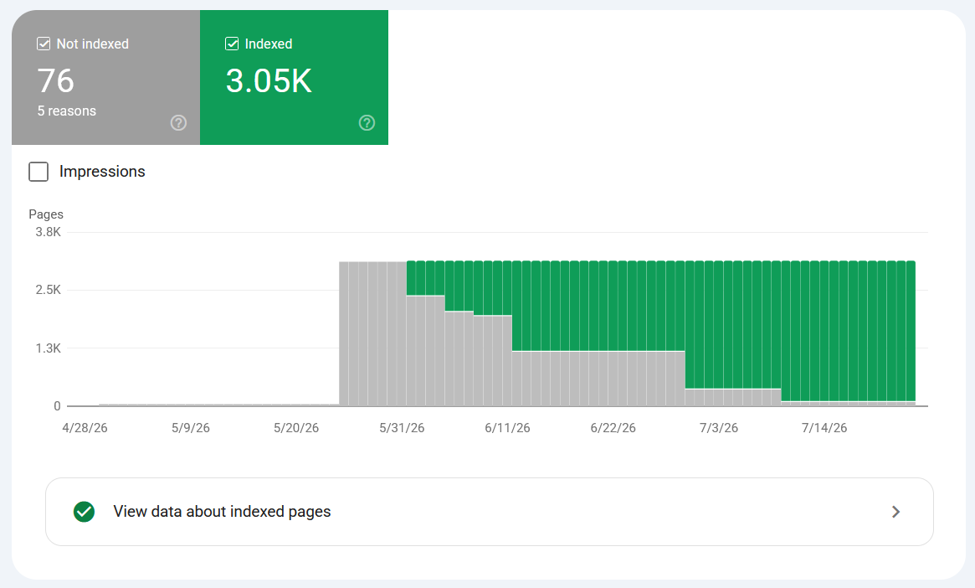Click the help icon in Indexed card
Viewport: 975px width, 588px height.
[367, 123]
